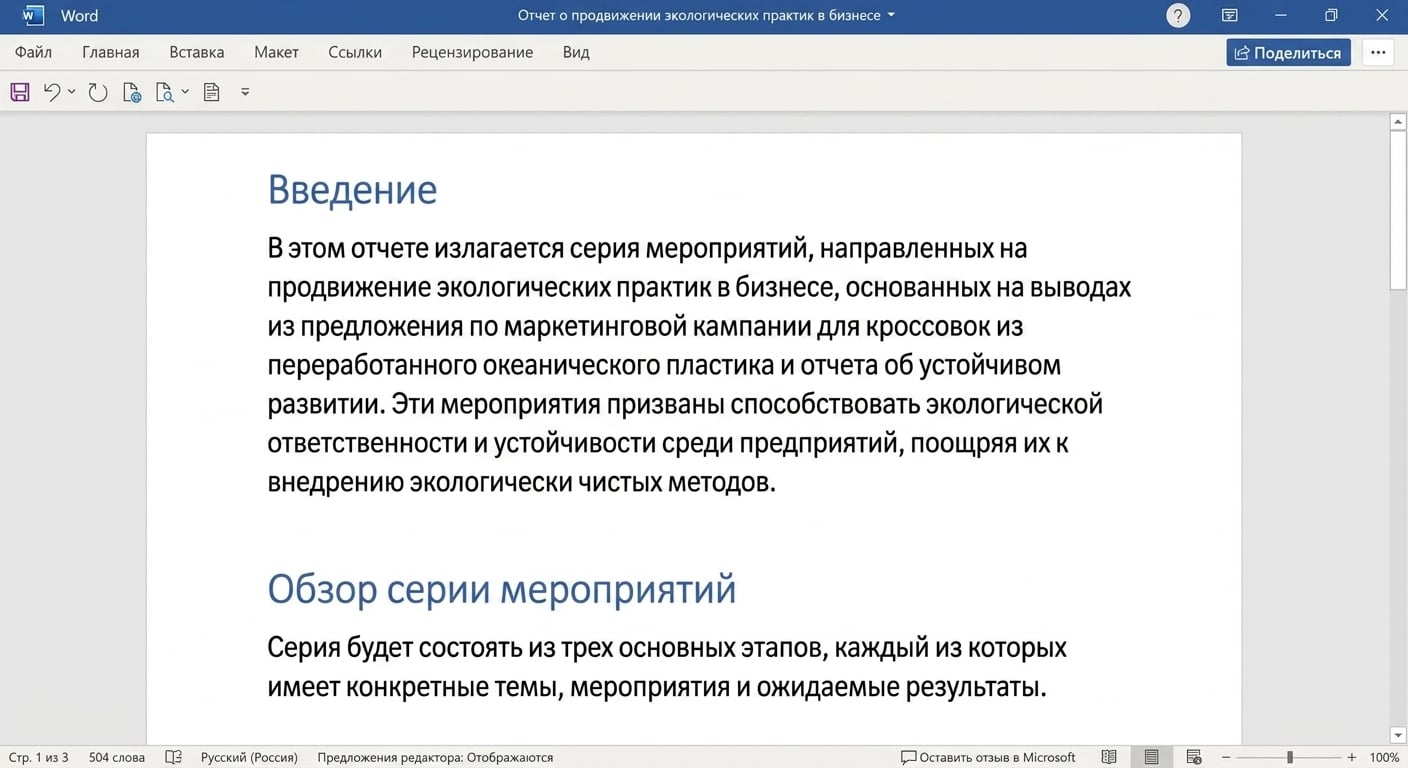Open the Файл menu
1408x768 pixels.
33,52
